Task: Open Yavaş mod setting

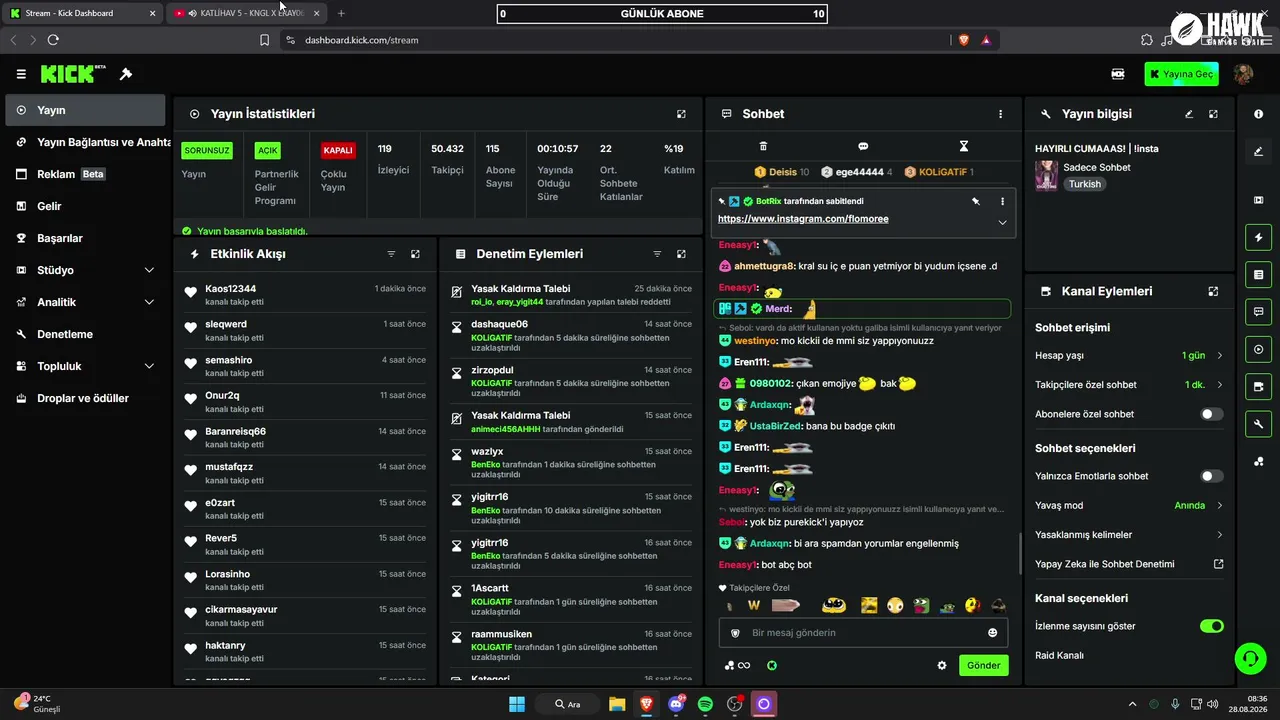Action: pyautogui.click(x=1129, y=505)
